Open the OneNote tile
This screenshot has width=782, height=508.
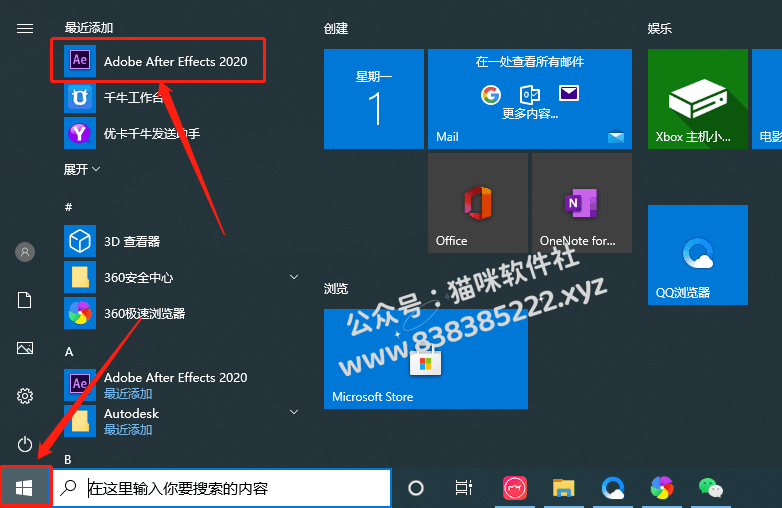pos(582,203)
